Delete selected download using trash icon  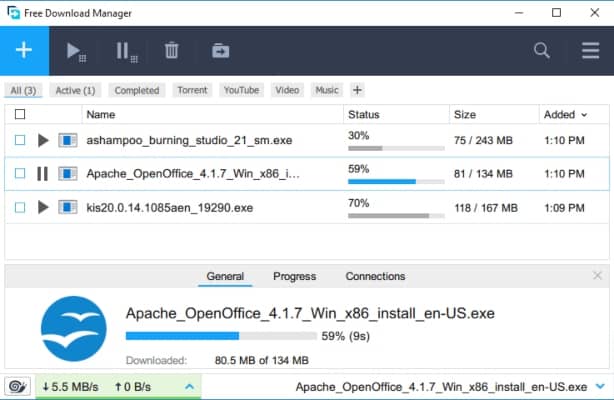[x=172, y=51]
